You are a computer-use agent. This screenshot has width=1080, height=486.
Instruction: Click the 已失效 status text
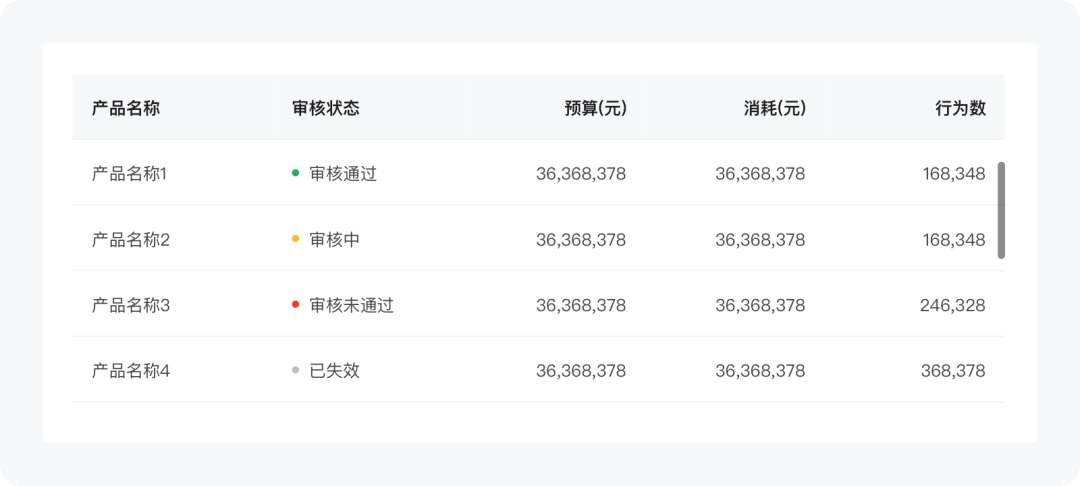pos(335,371)
